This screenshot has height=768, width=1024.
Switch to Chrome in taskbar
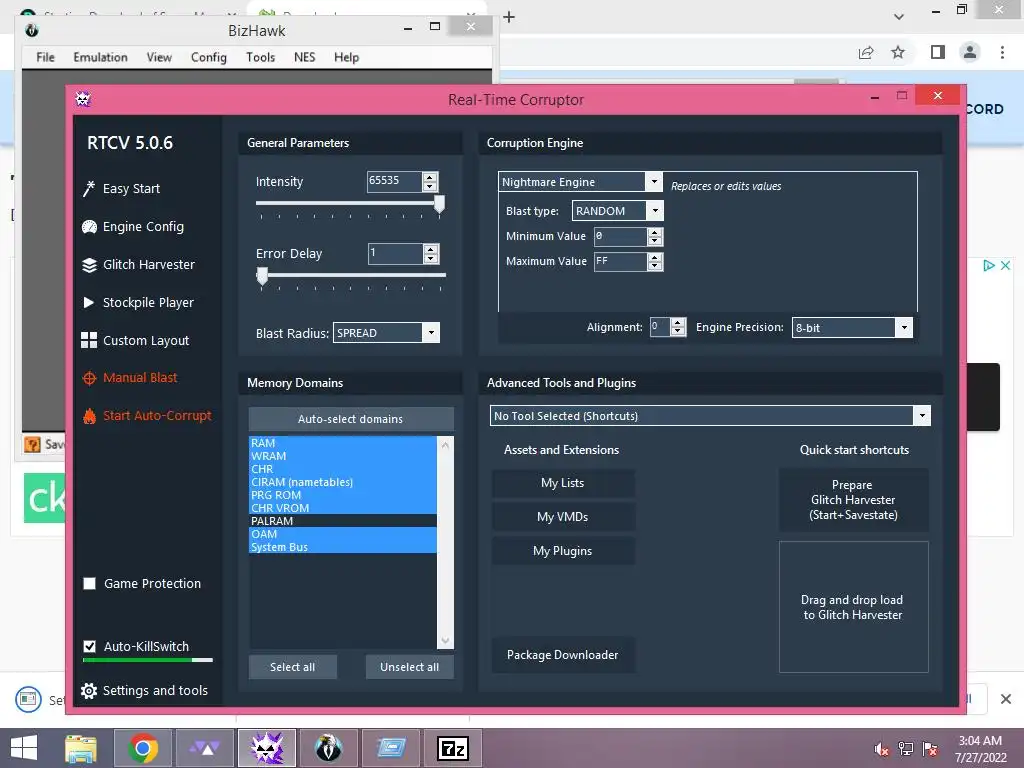pos(143,748)
